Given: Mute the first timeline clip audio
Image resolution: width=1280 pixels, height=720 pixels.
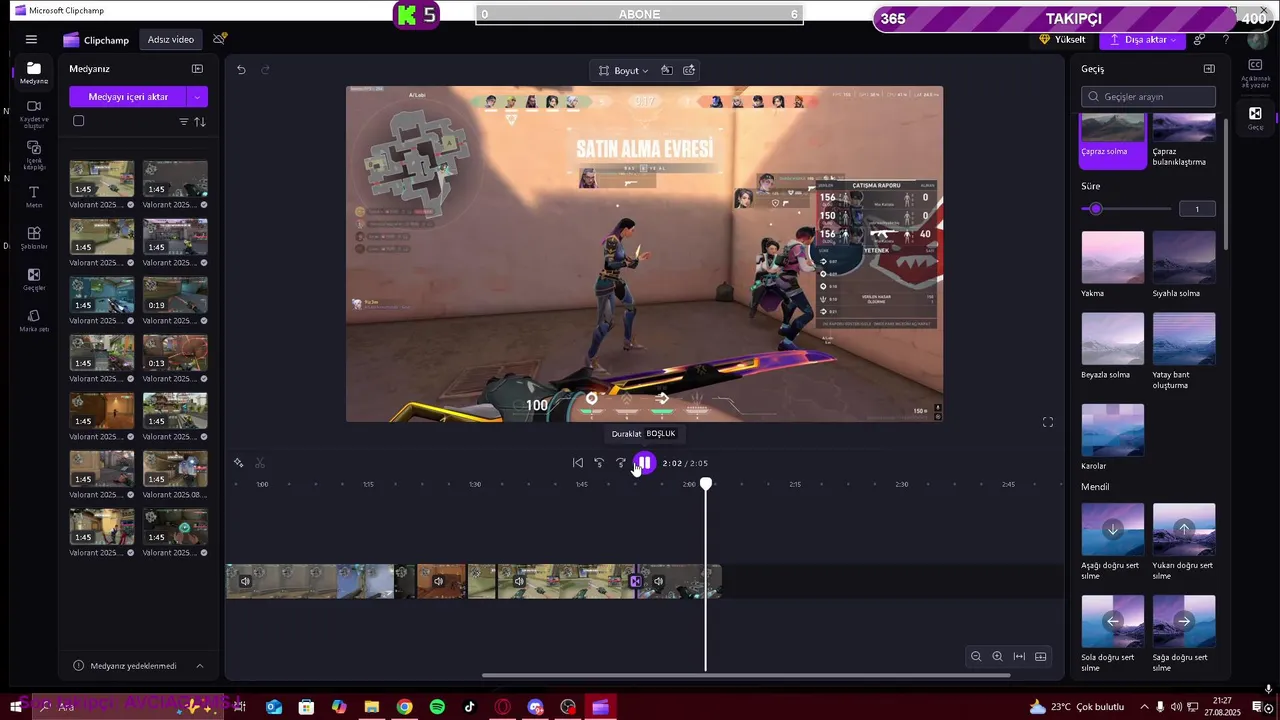Looking at the screenshot, I should (x=245, y=581).
